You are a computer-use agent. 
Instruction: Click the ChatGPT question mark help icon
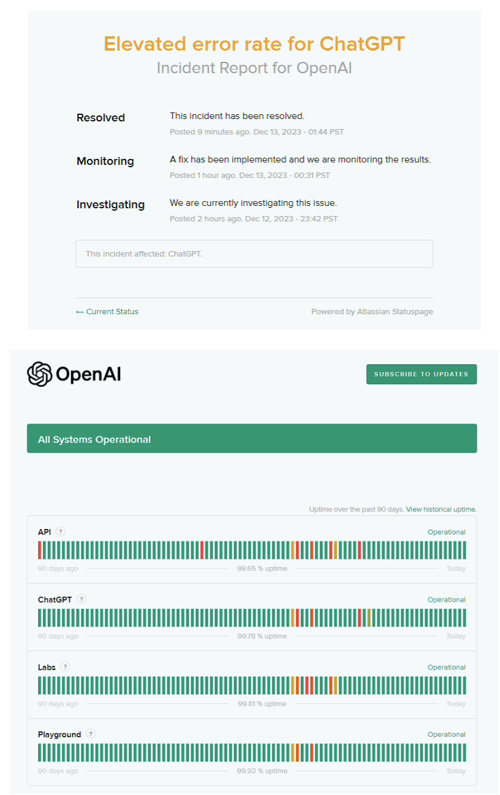81,599
